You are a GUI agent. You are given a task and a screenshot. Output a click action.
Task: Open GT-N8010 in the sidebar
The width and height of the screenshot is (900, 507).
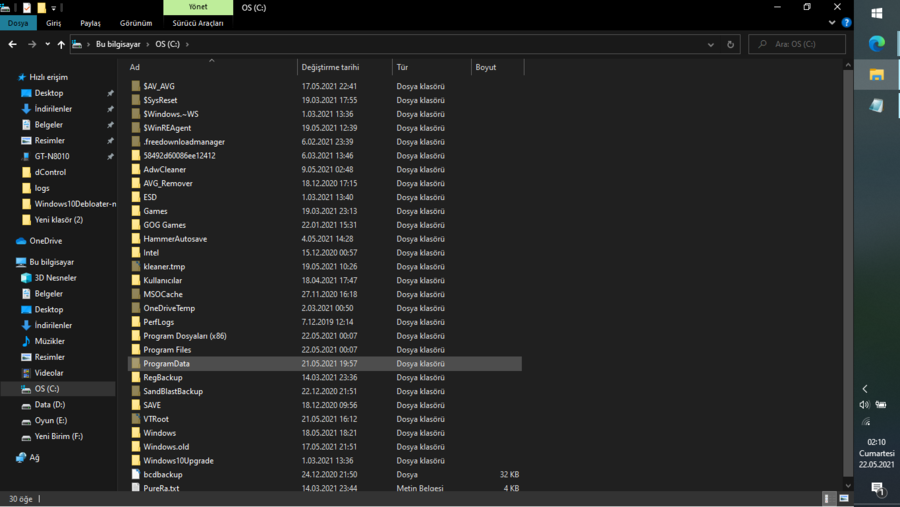coord(52,156)
